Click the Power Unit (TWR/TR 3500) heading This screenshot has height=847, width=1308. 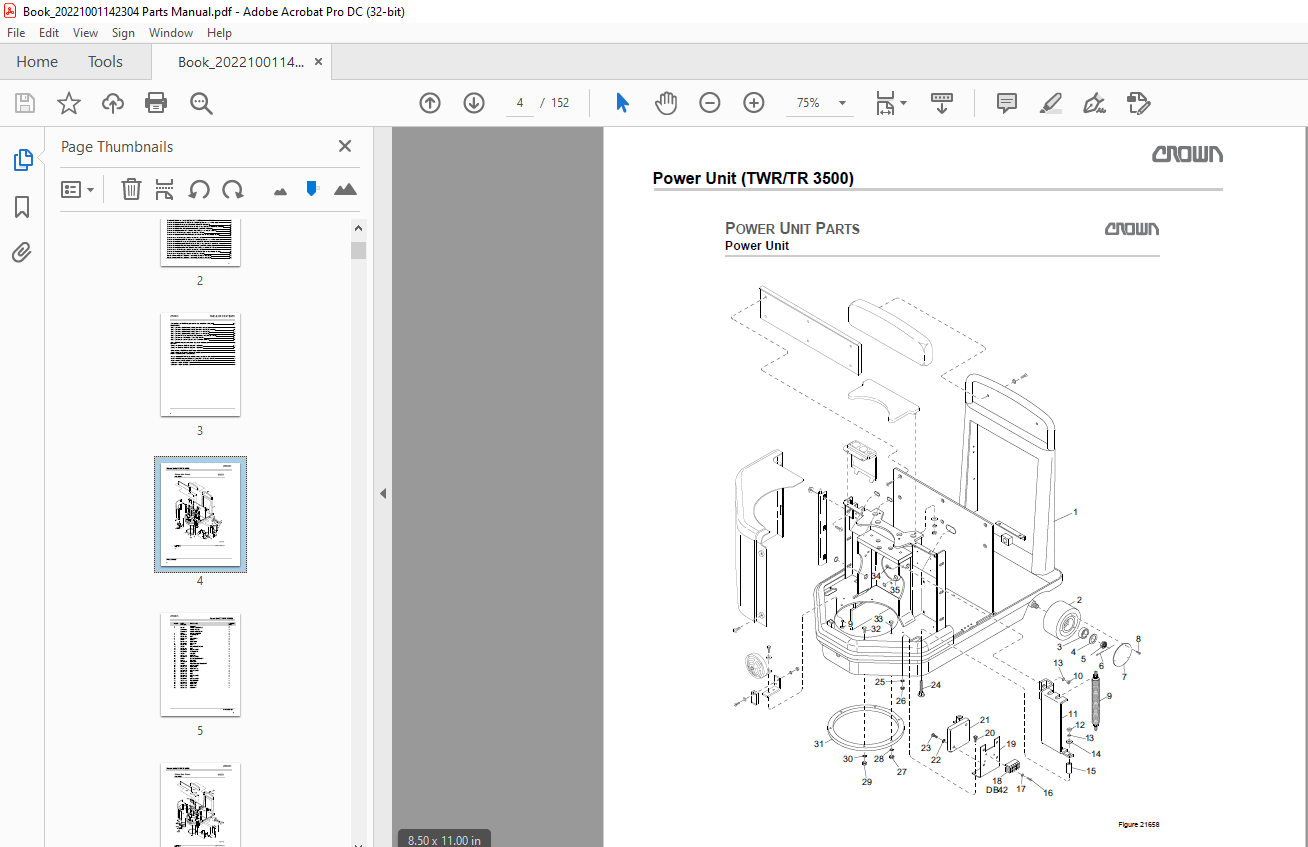click(753, 178)
